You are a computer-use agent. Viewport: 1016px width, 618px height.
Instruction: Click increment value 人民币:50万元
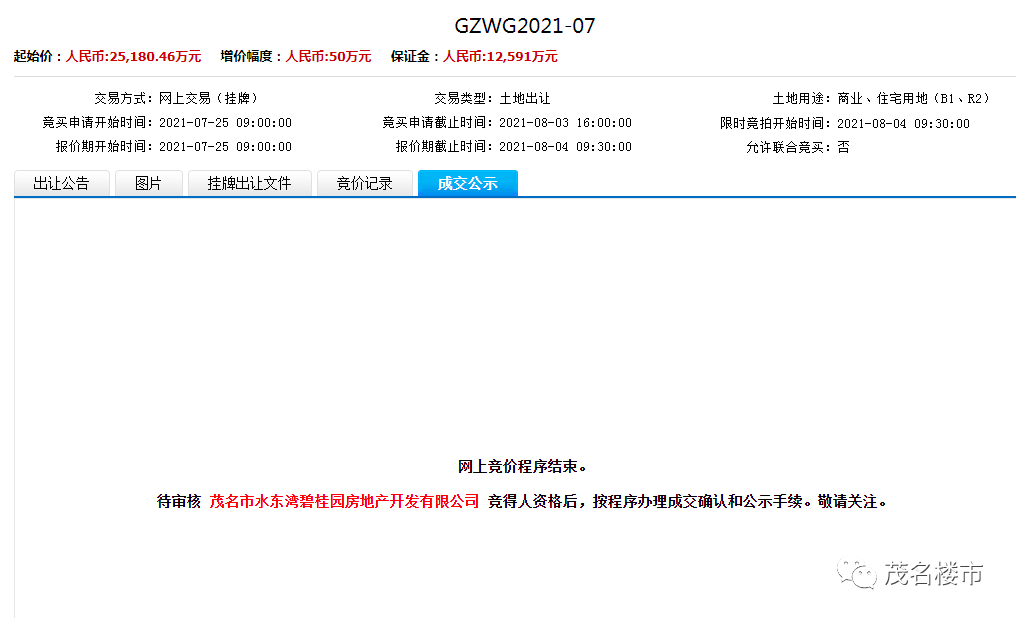click(329, 56)
